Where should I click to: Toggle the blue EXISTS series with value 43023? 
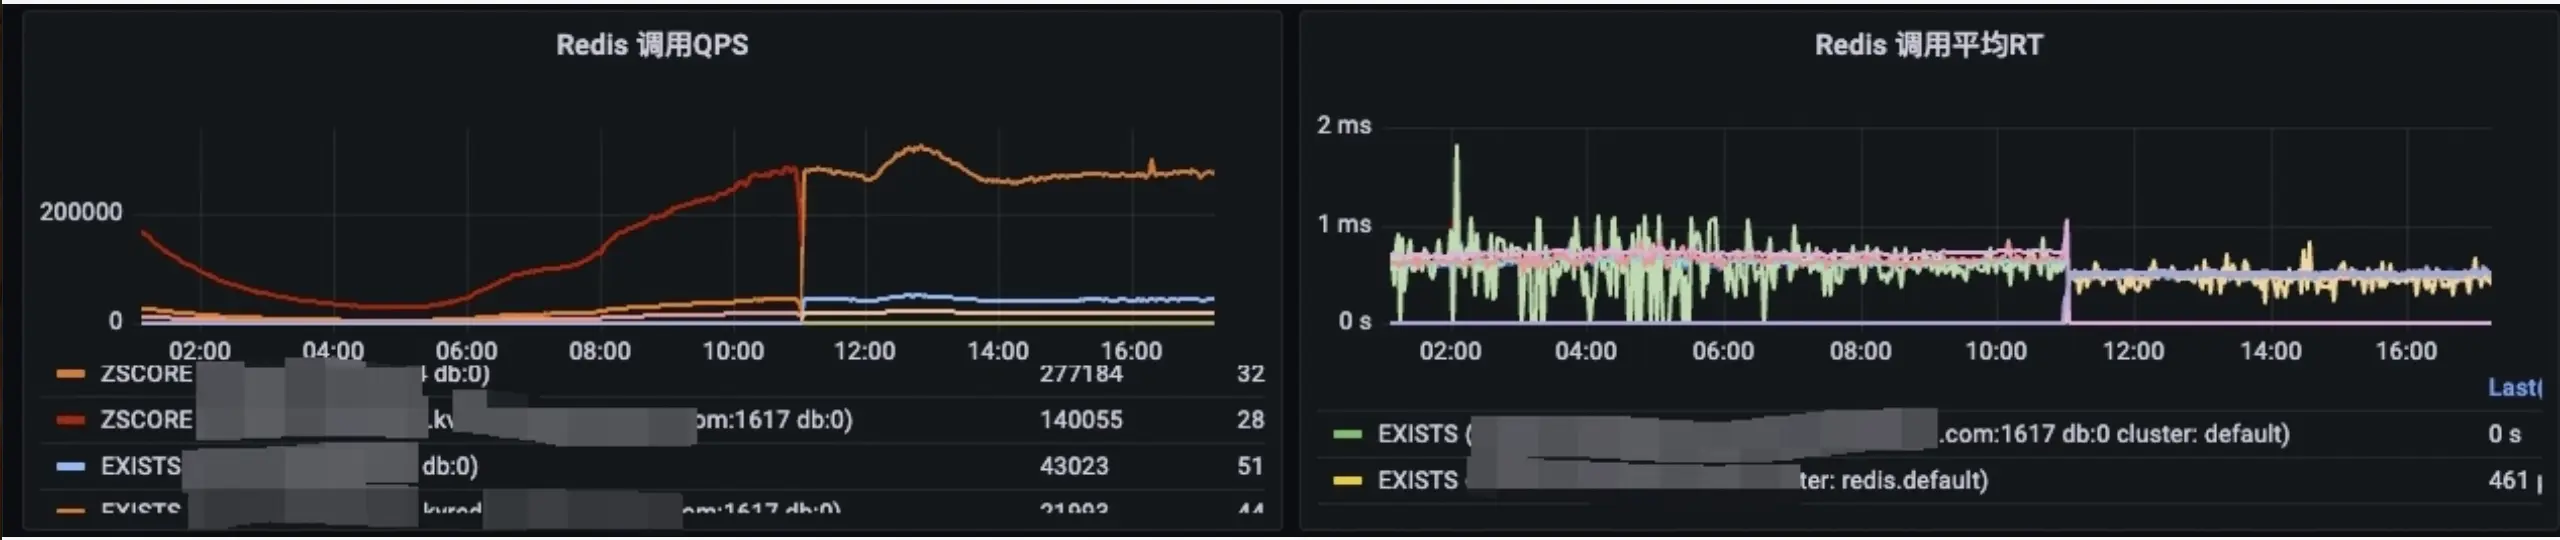tap(71, 466)
